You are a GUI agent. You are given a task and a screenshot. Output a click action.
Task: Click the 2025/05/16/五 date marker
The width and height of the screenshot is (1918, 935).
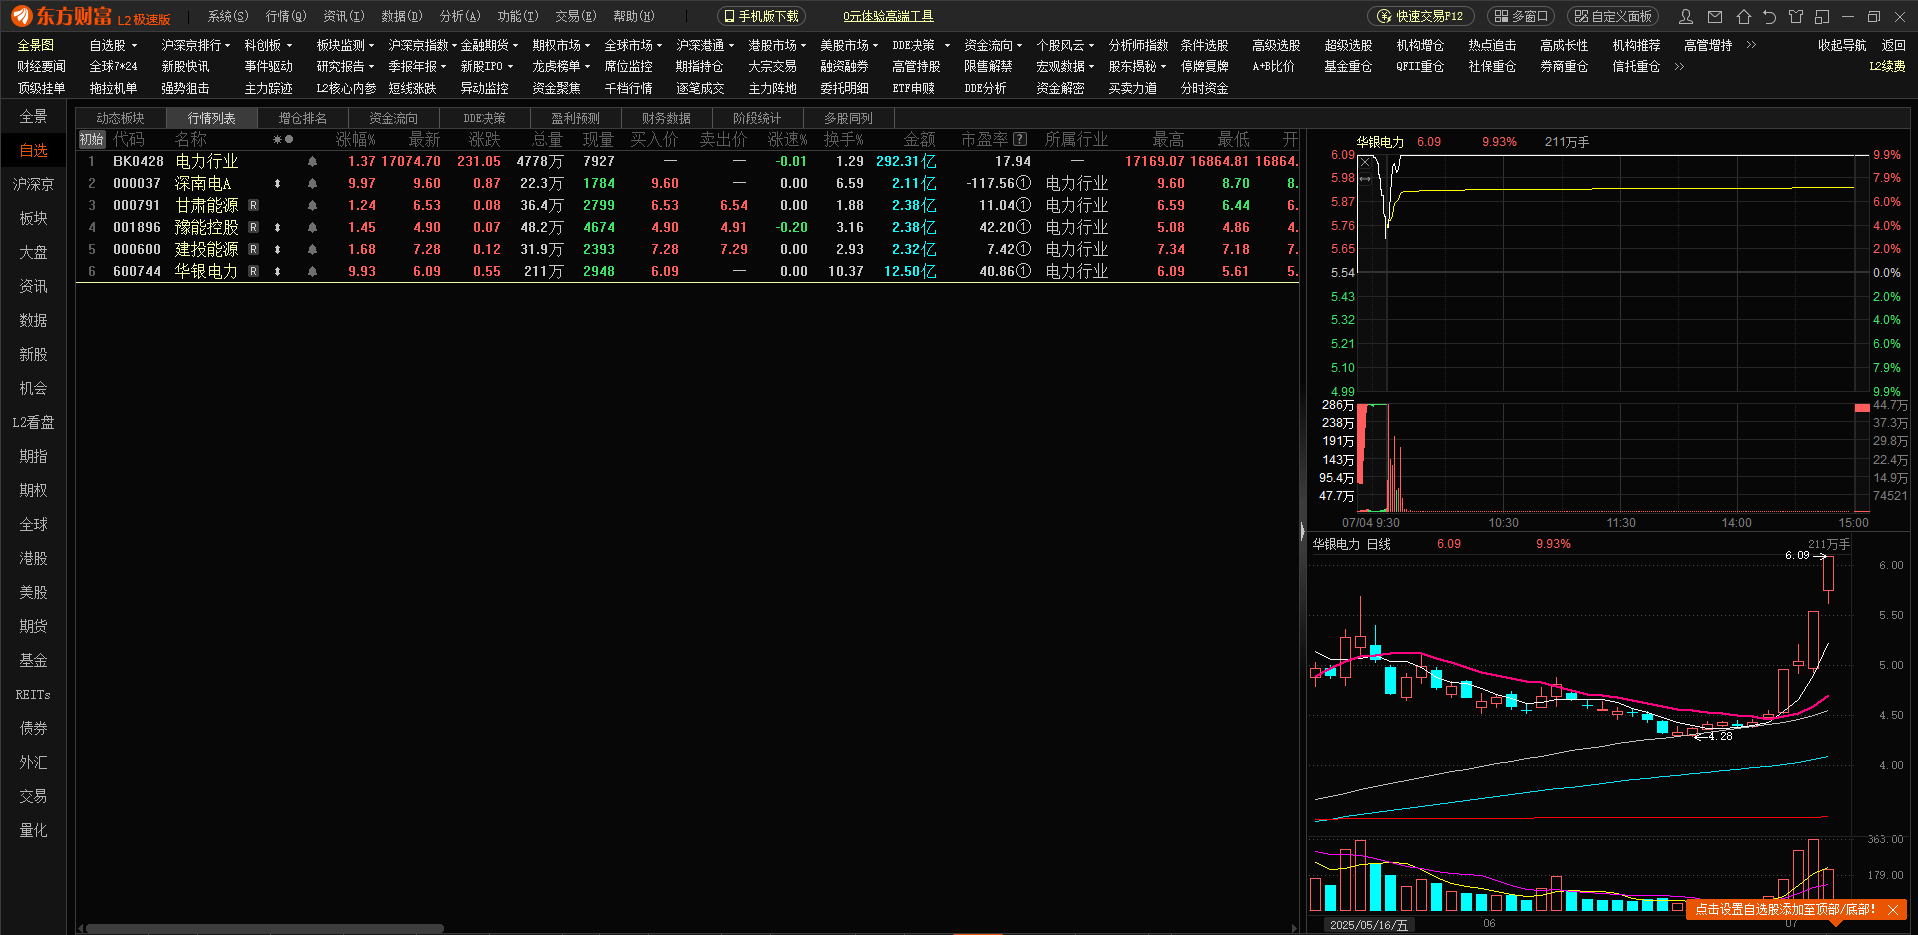coord(1369,925)
